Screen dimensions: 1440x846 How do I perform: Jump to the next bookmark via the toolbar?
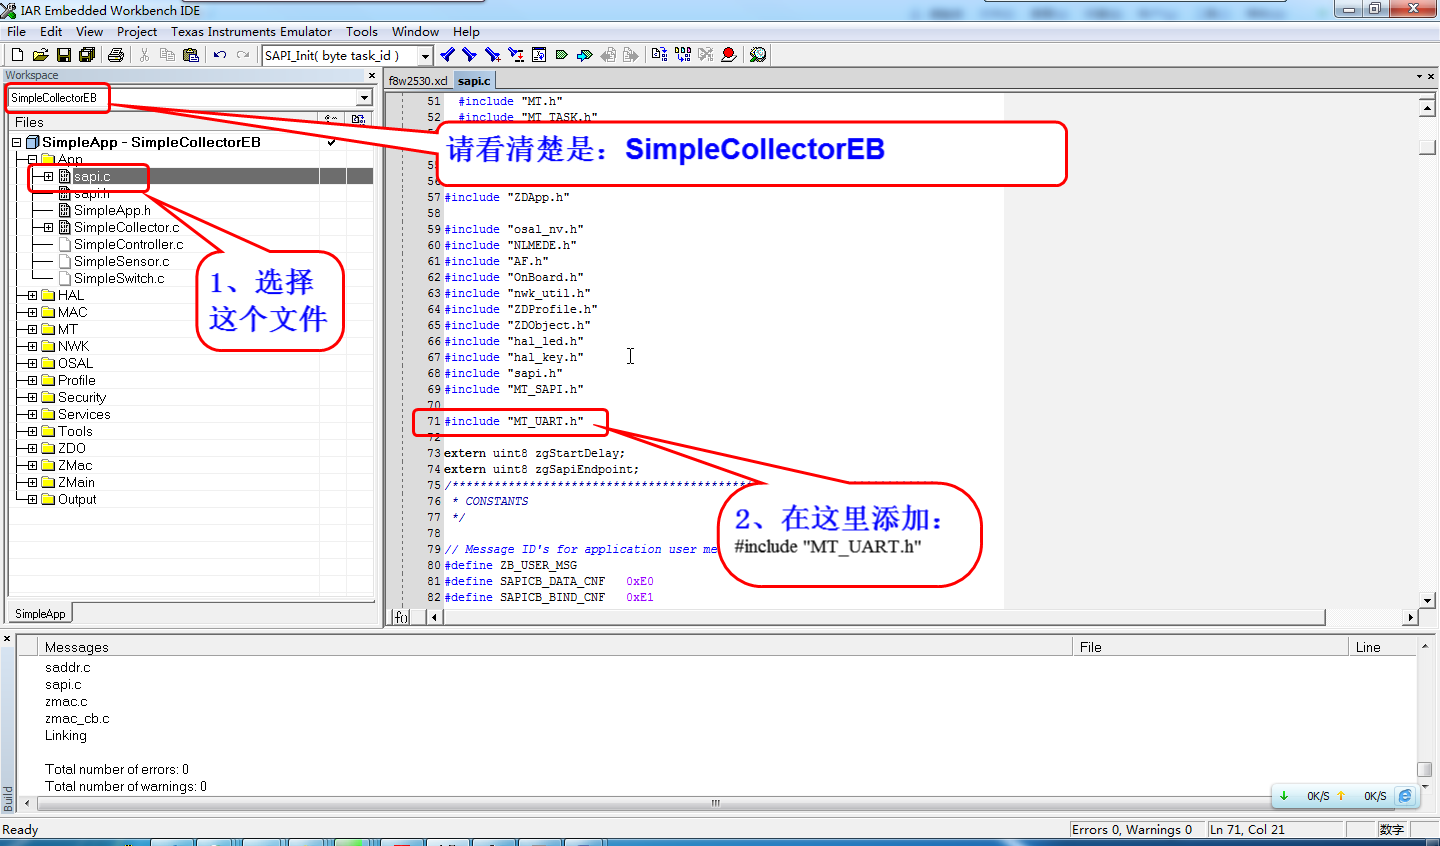tap(585, 55)
